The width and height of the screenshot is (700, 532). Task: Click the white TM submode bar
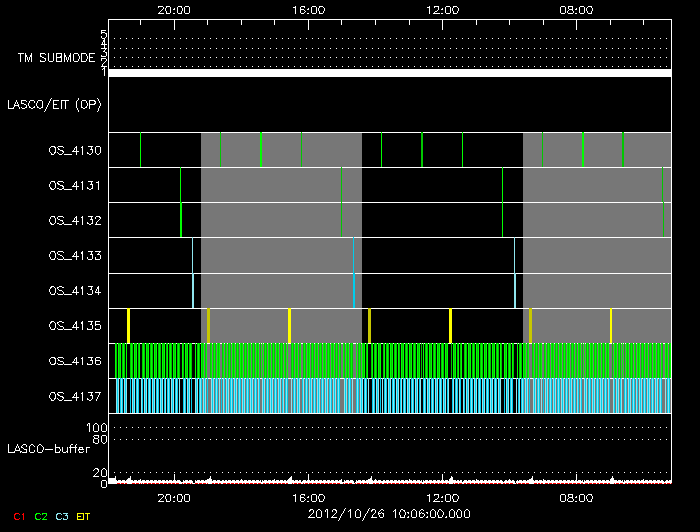(389, 73)
